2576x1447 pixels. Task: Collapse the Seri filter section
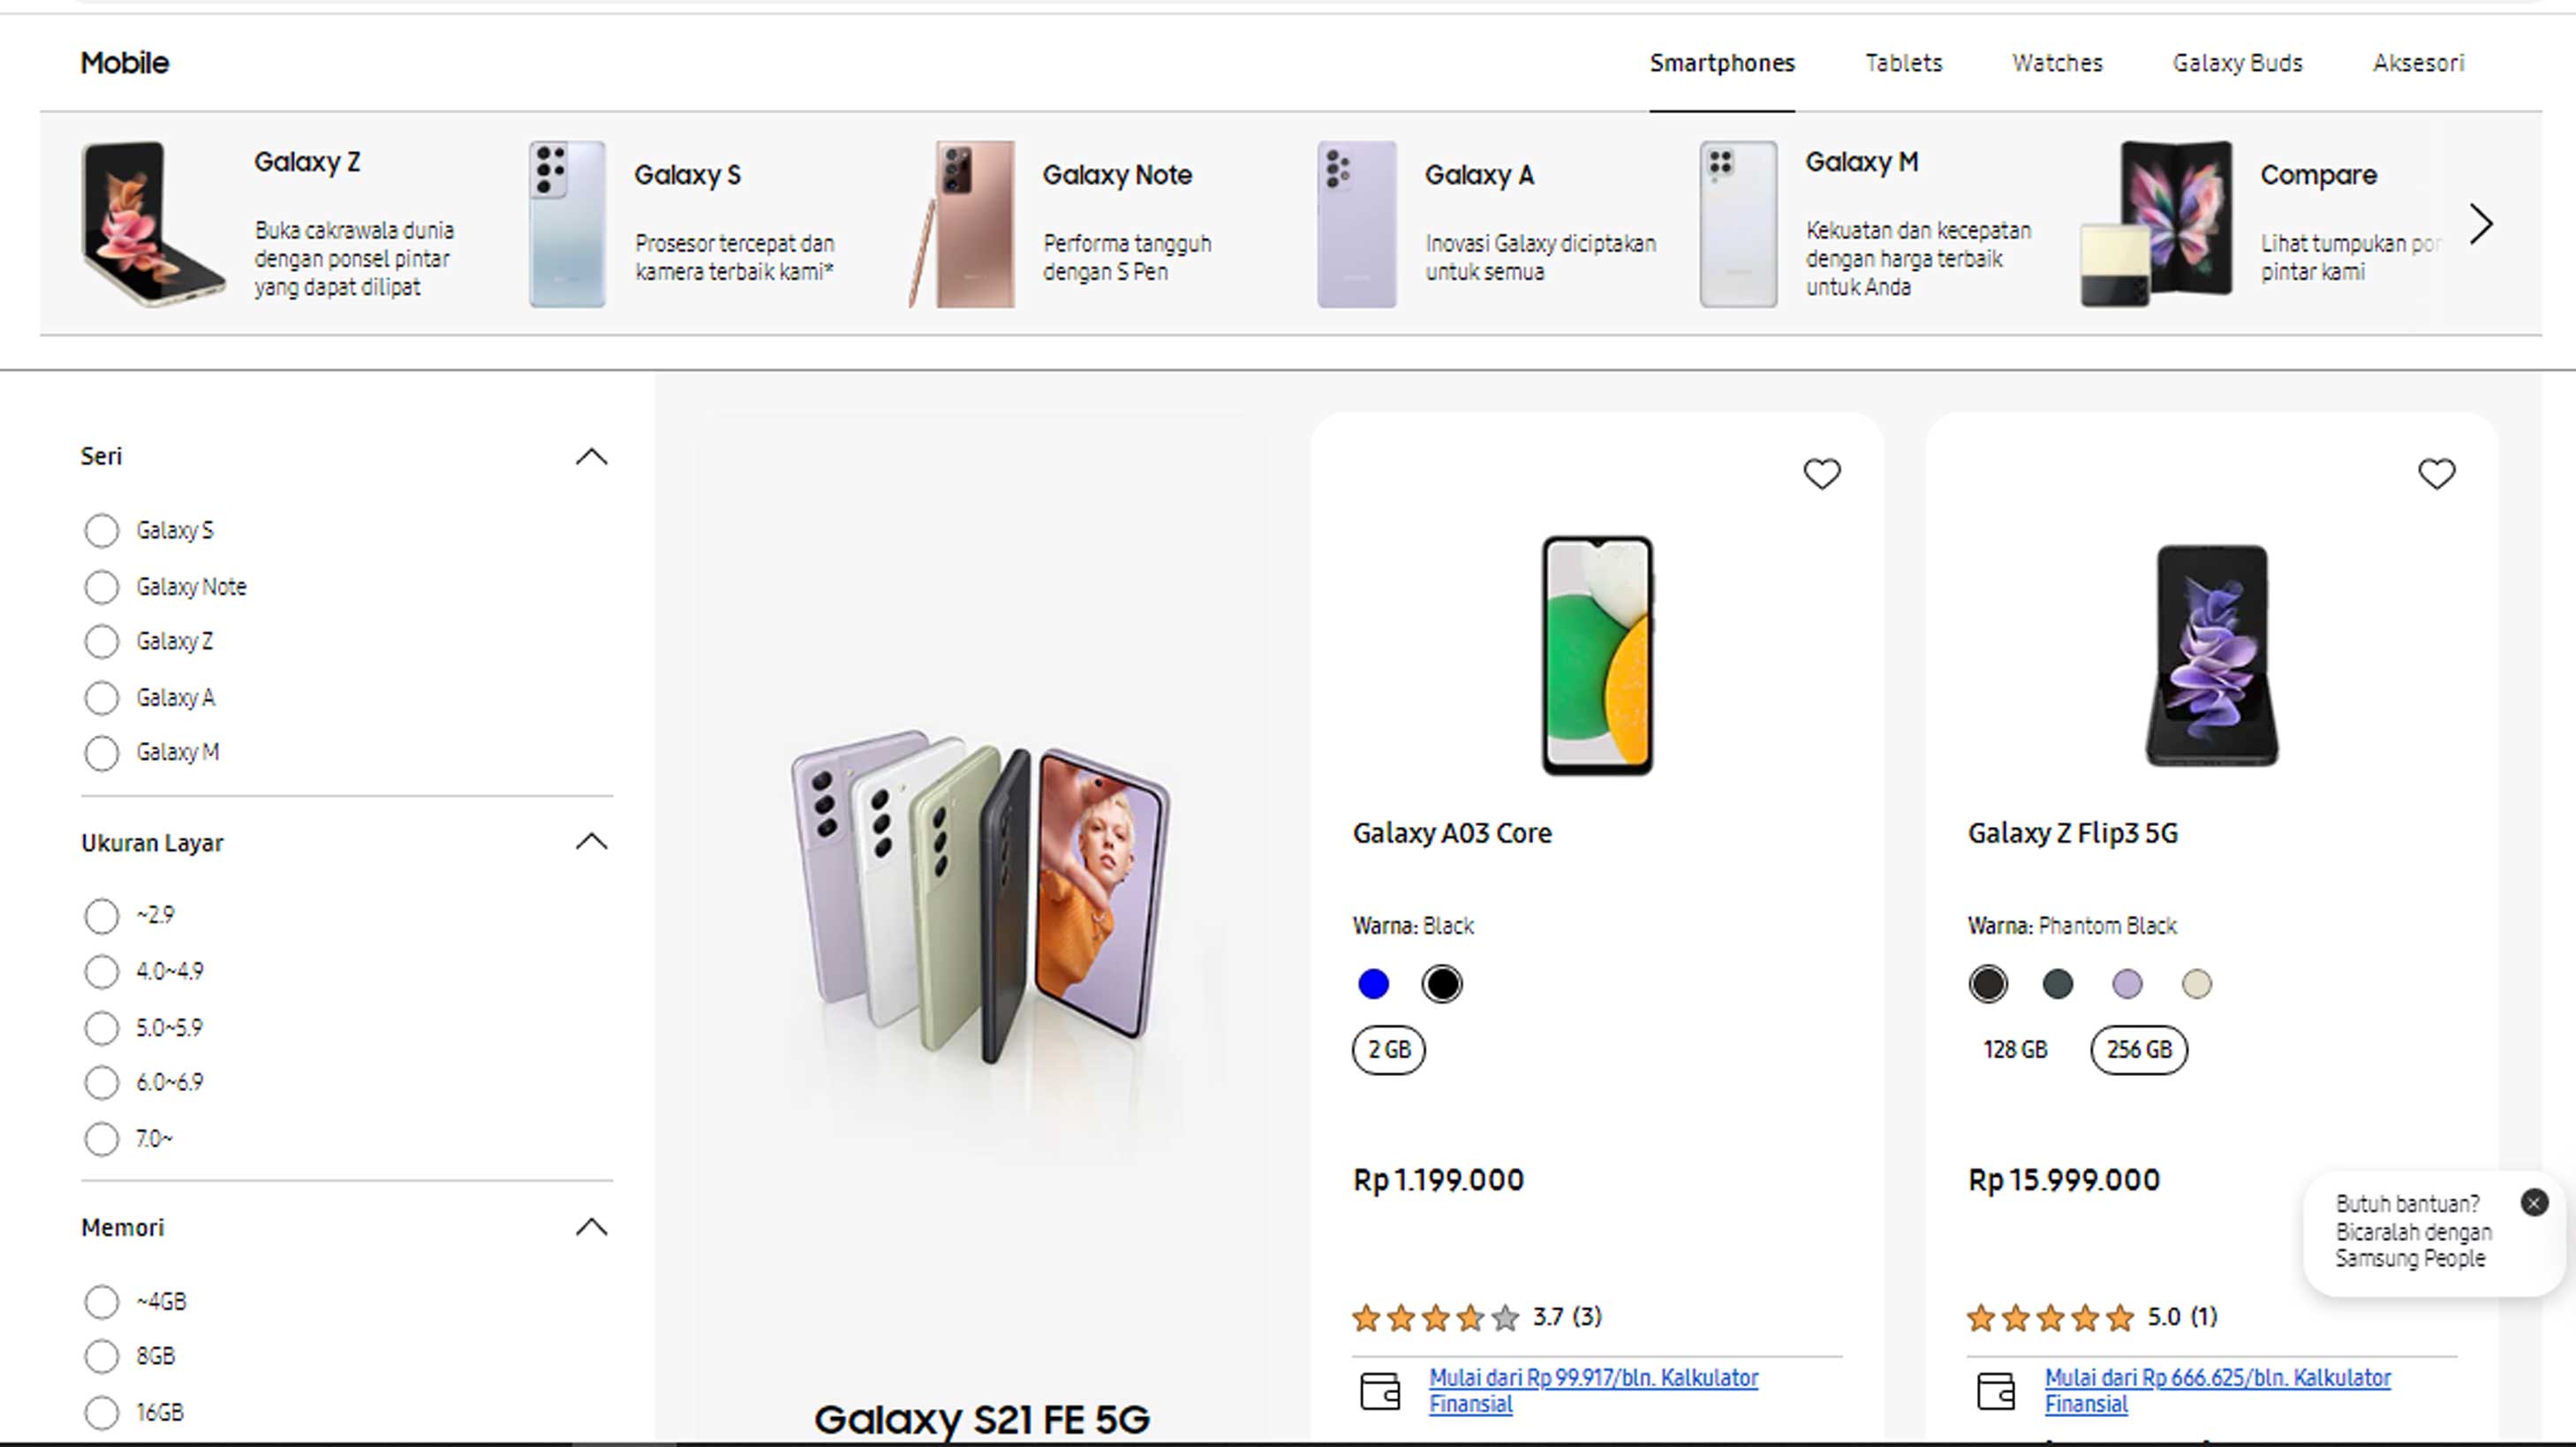(x=591, y=457)
